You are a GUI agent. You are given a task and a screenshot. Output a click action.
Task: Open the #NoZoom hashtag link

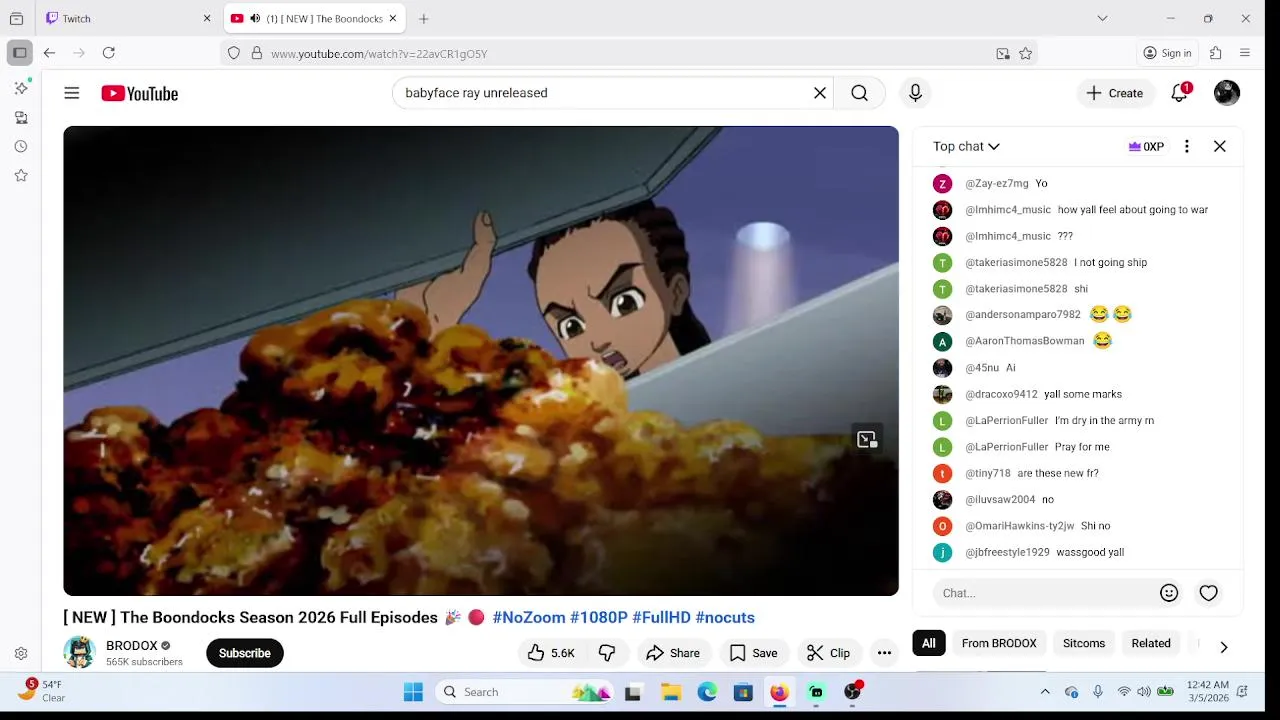[529, 617]
